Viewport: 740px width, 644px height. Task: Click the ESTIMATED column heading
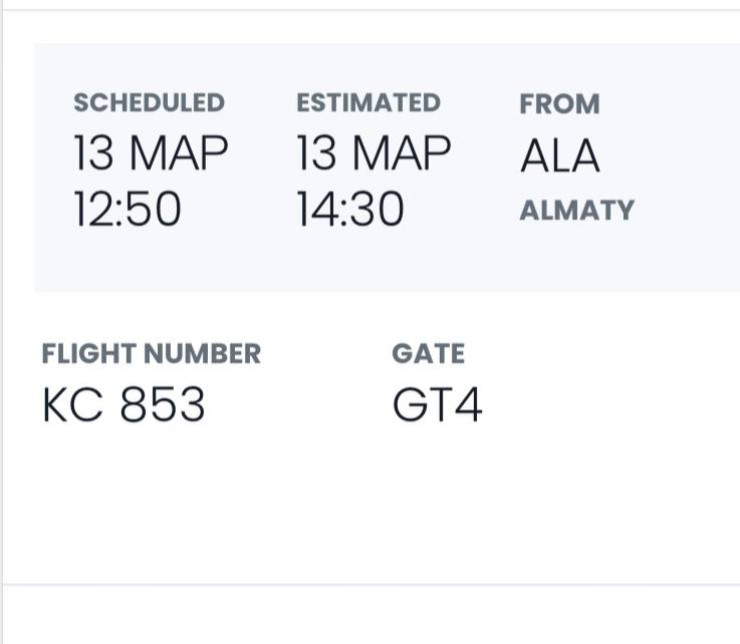368,103
